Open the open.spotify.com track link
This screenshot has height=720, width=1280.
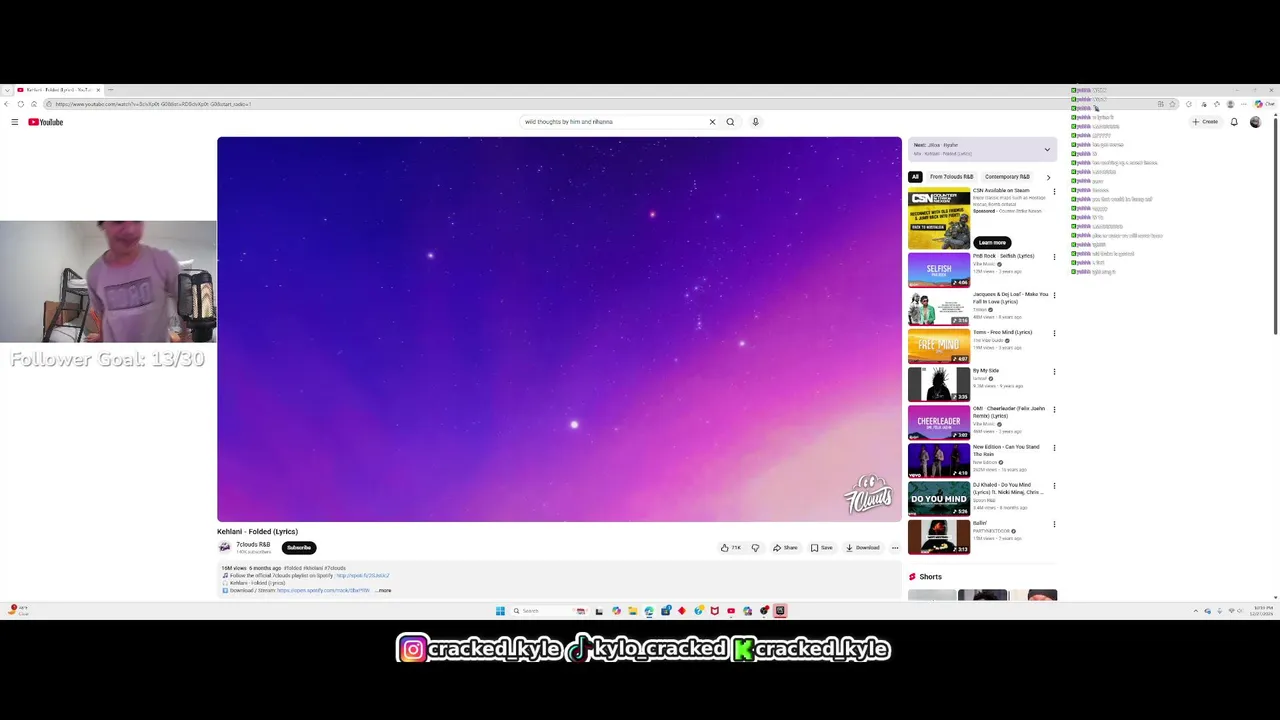[323, 591]
